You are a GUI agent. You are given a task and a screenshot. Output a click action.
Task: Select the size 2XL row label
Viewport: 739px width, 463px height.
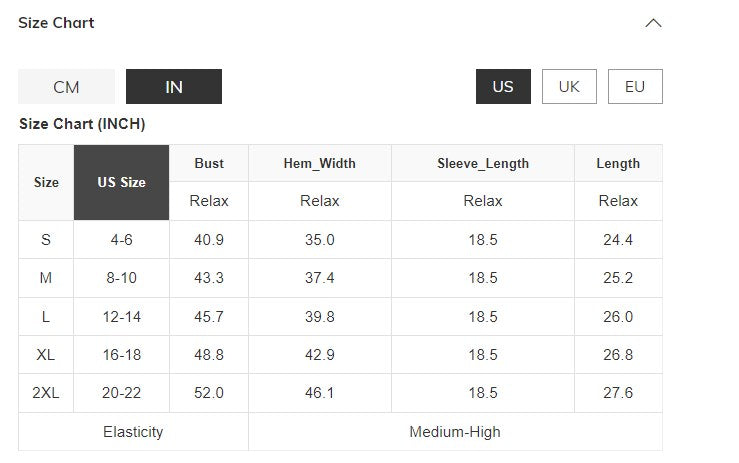[46, 393]
